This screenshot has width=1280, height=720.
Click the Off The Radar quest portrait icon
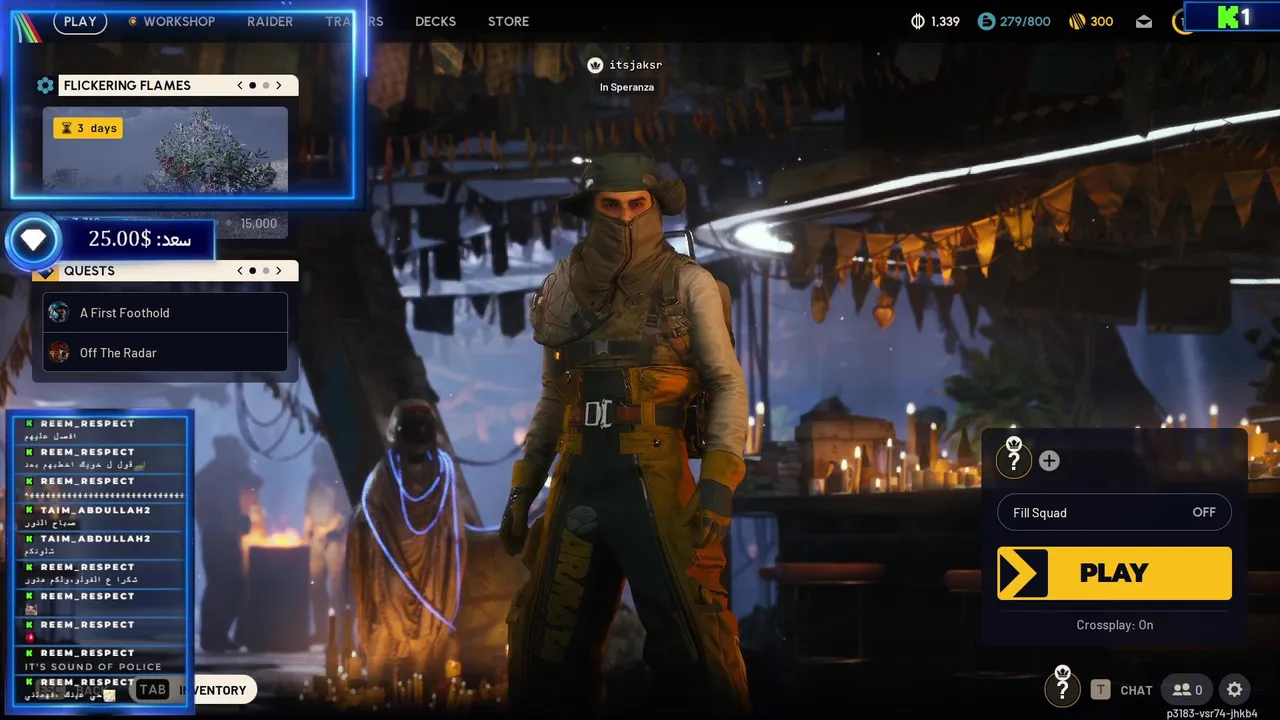click(x=59, y=352)
